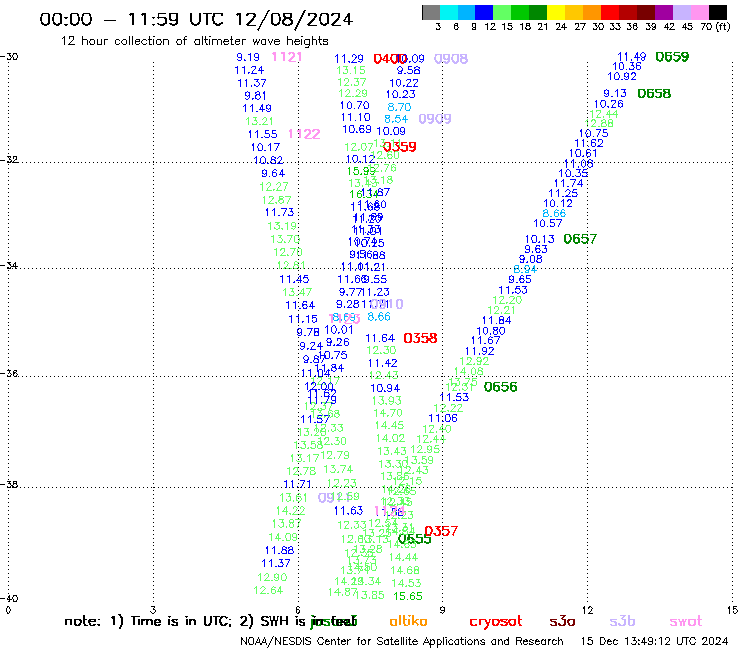Click the wave height value 11.88
The image size is (740, 650).
pos(279,550)
